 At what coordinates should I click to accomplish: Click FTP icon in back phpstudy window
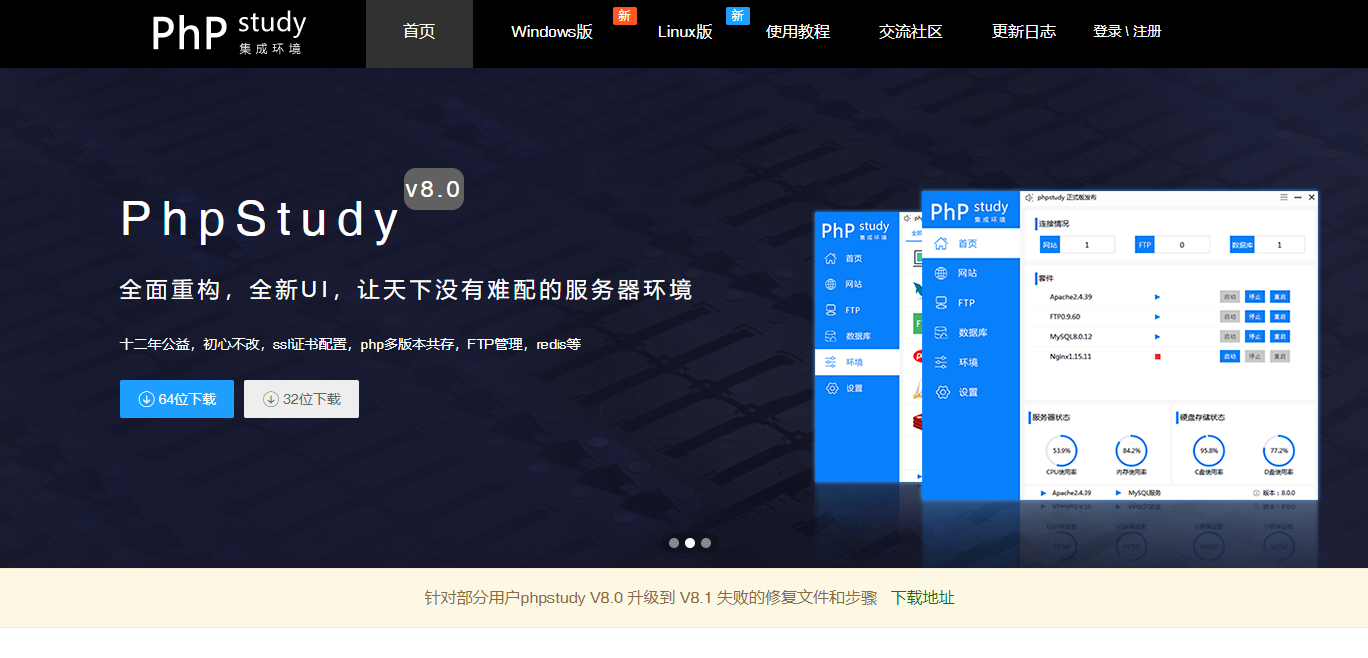[x=830, y=310]
